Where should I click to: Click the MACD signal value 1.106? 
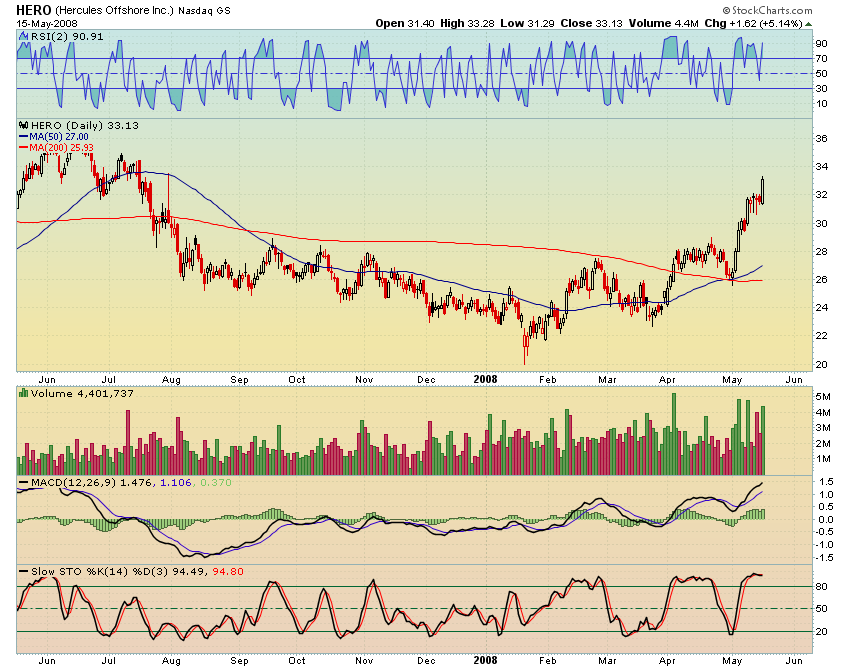tap(176, 482)
